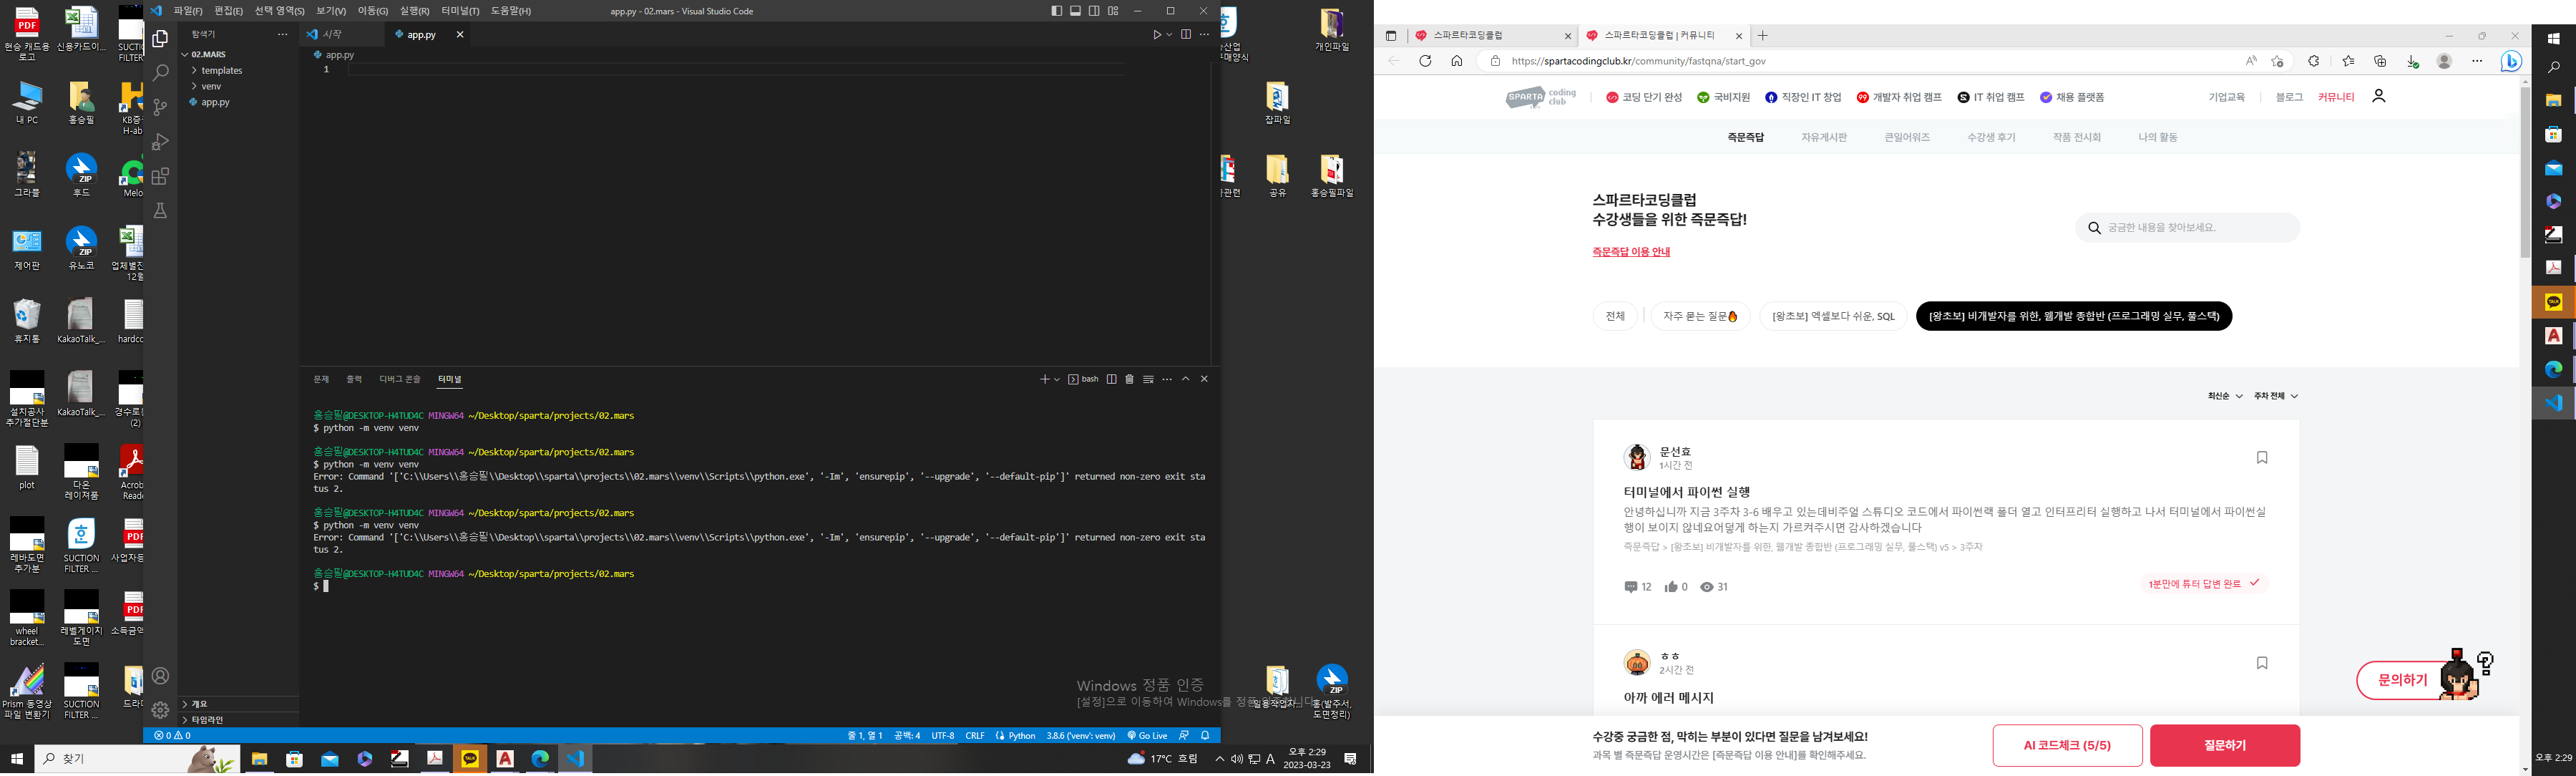Expand the 타임라인 section in Explorer
Screen dimensions: 2576x776
[x=239, y=720]
